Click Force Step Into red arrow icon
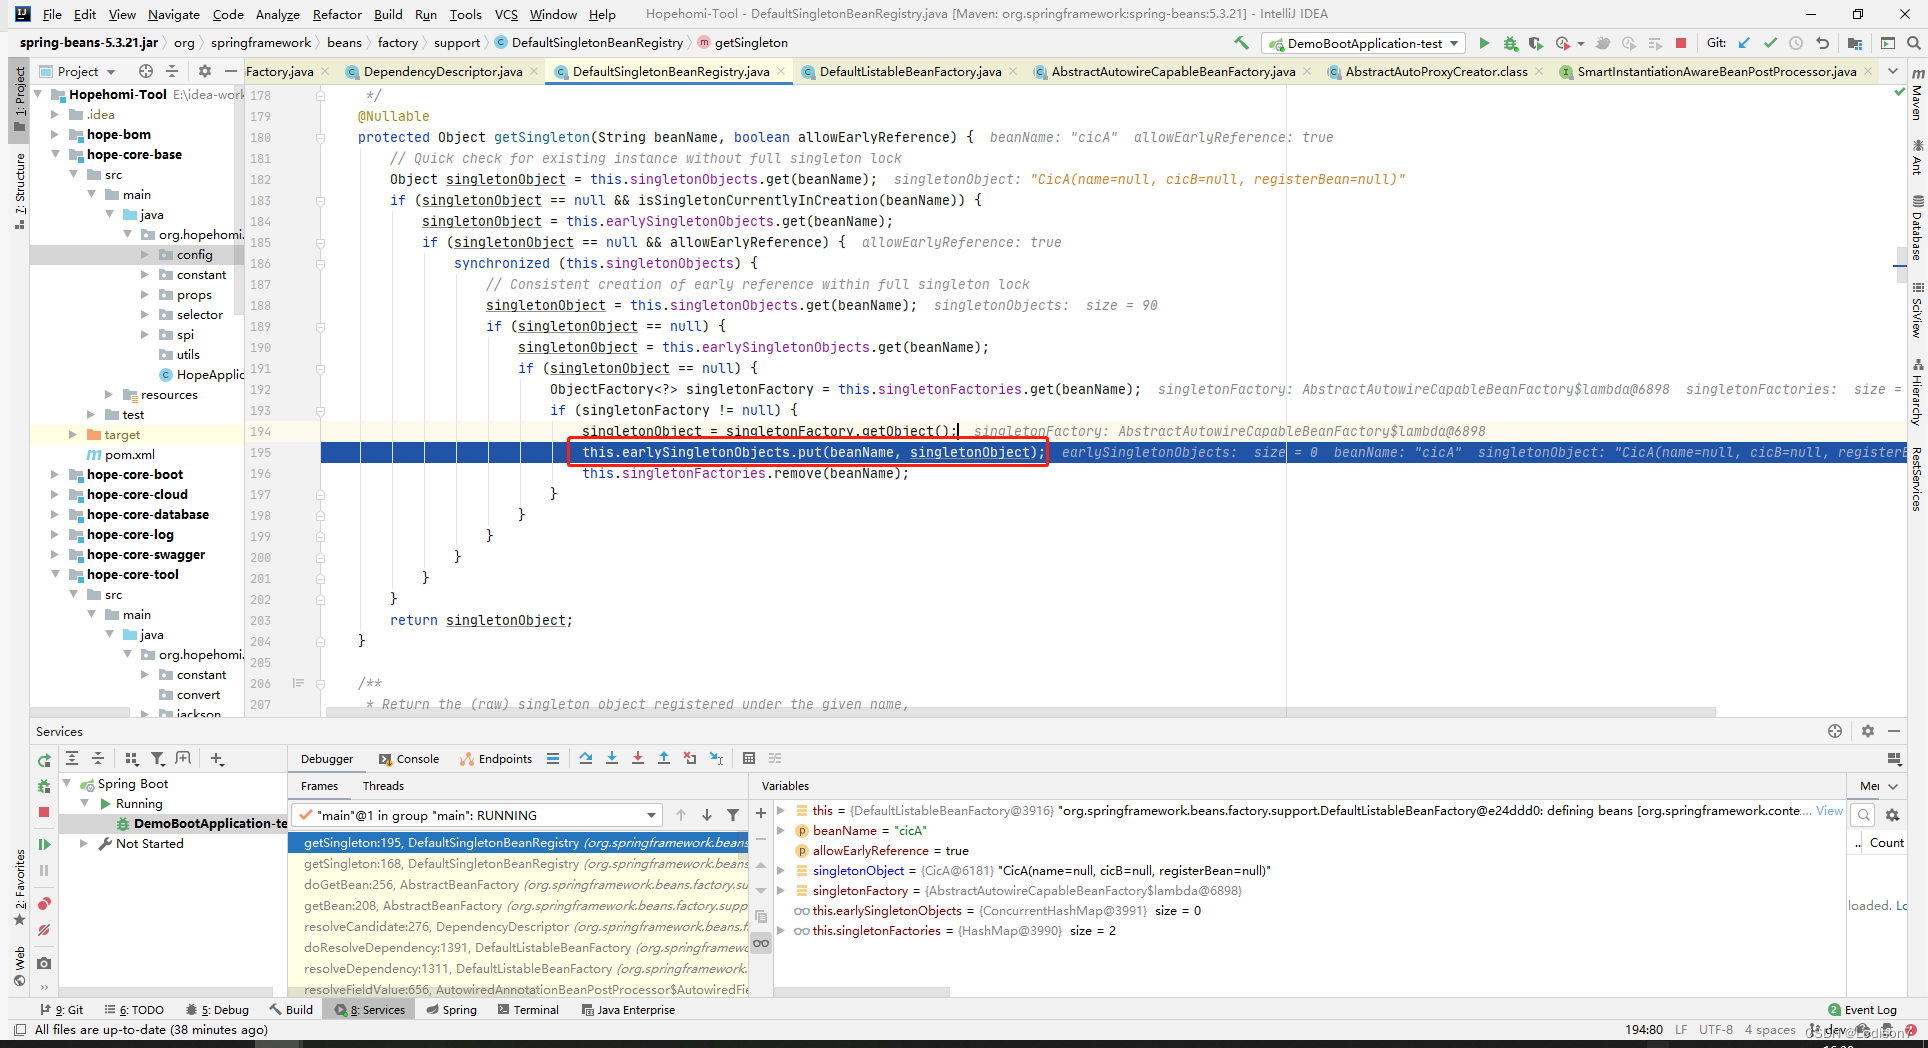 pos(638,758)
